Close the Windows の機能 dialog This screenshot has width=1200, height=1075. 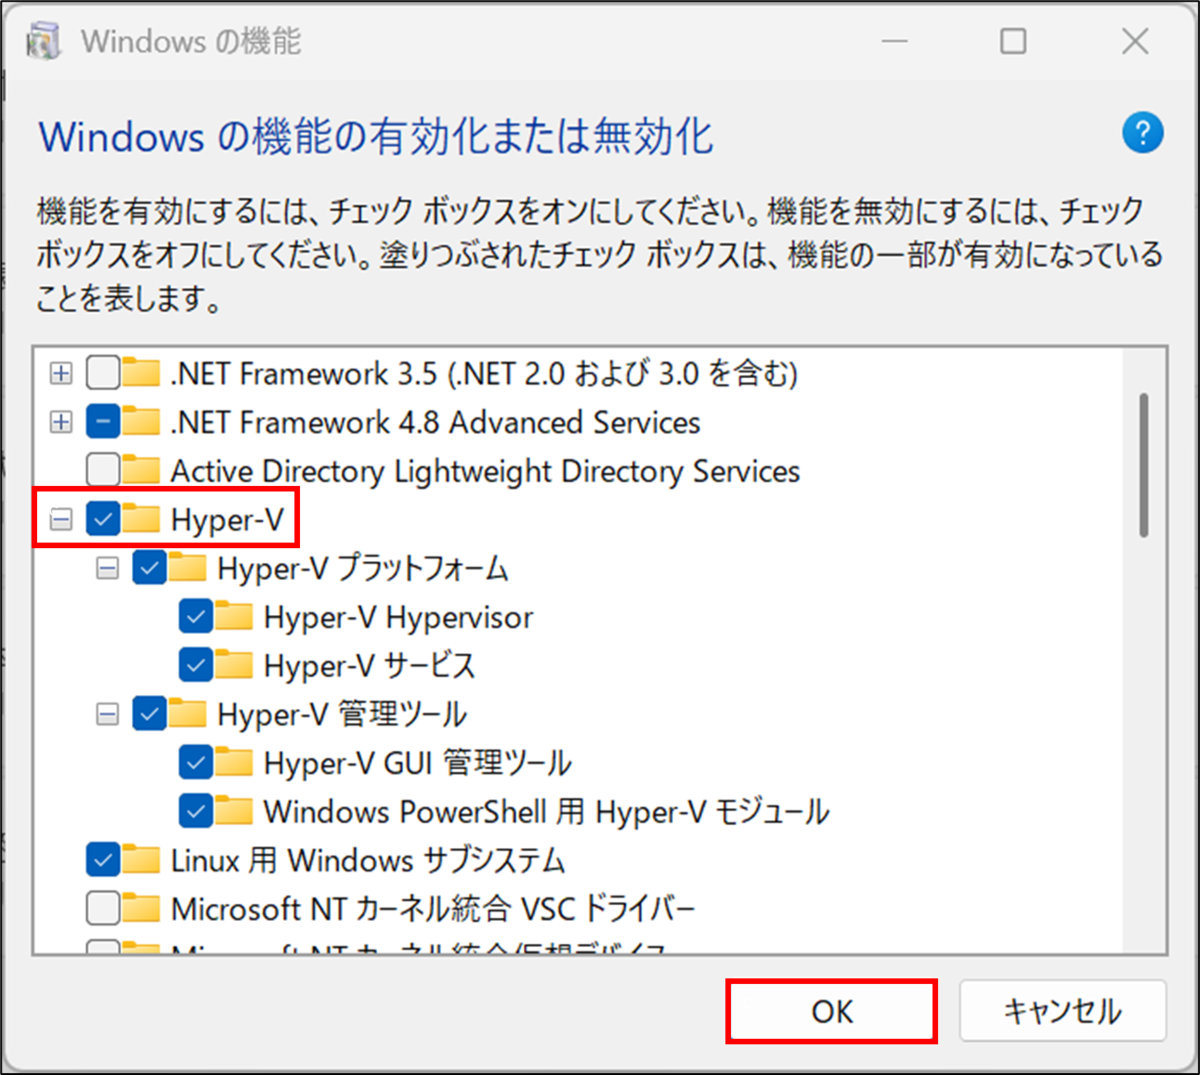click(1135, 41)
